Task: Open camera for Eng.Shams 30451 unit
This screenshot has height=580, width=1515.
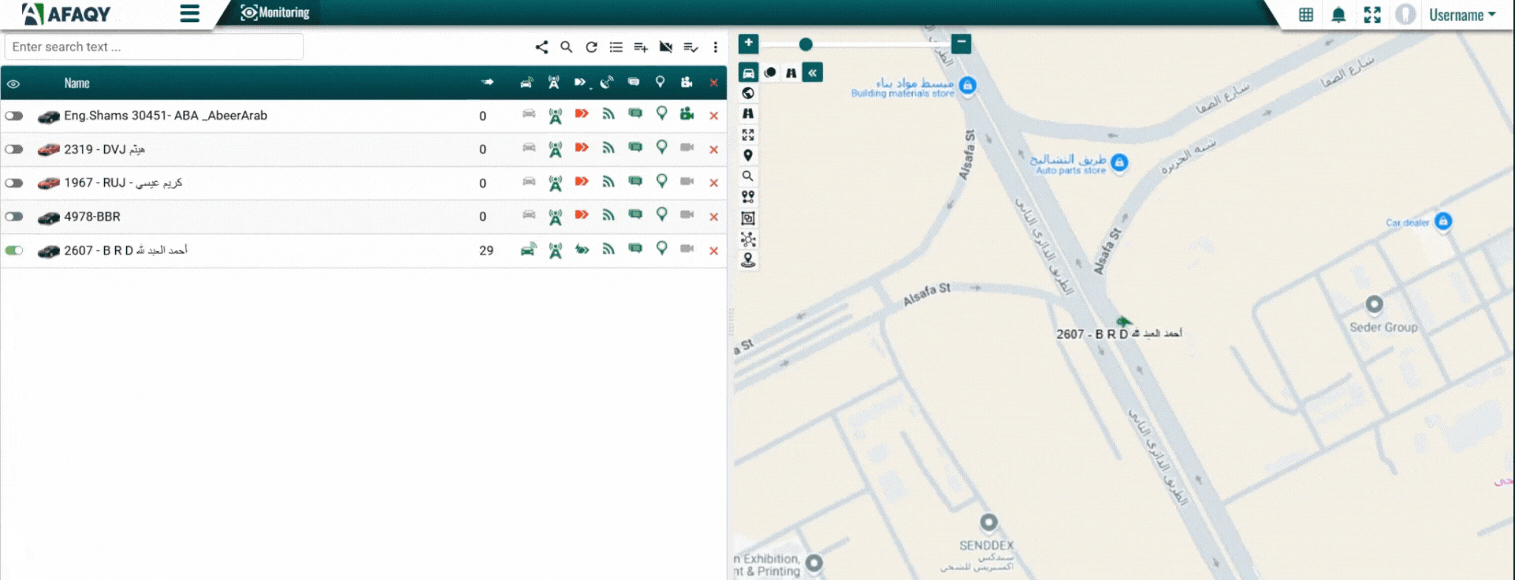Action: click(687, 115)
